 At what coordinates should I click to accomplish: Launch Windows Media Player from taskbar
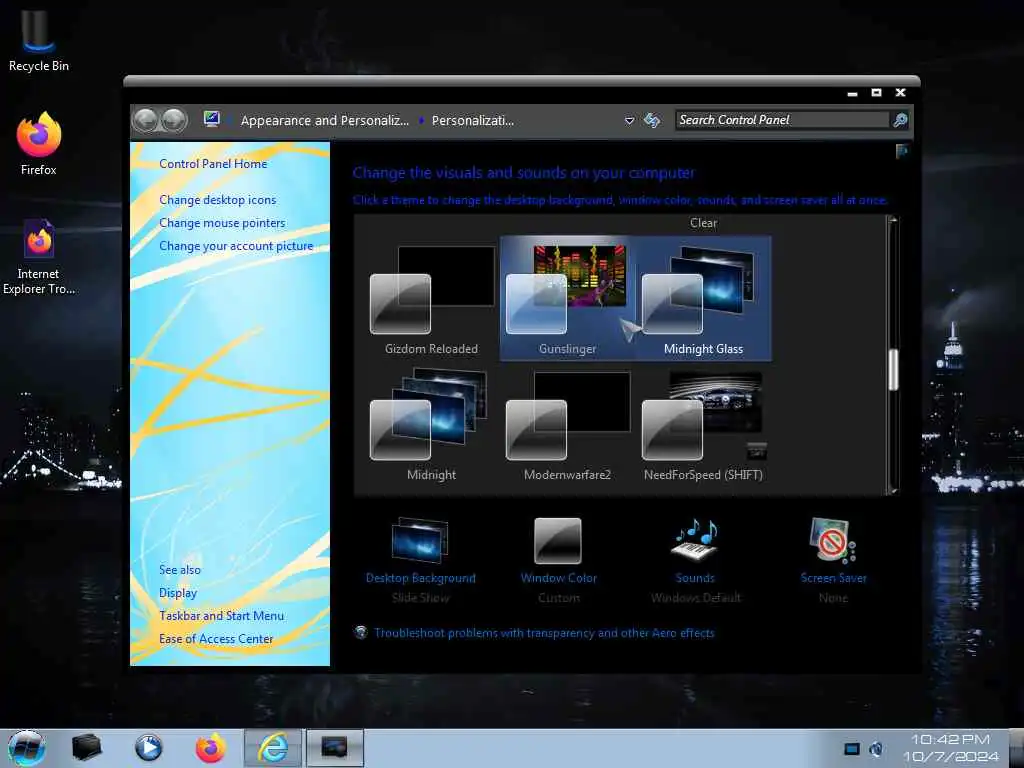click(148, 748)
